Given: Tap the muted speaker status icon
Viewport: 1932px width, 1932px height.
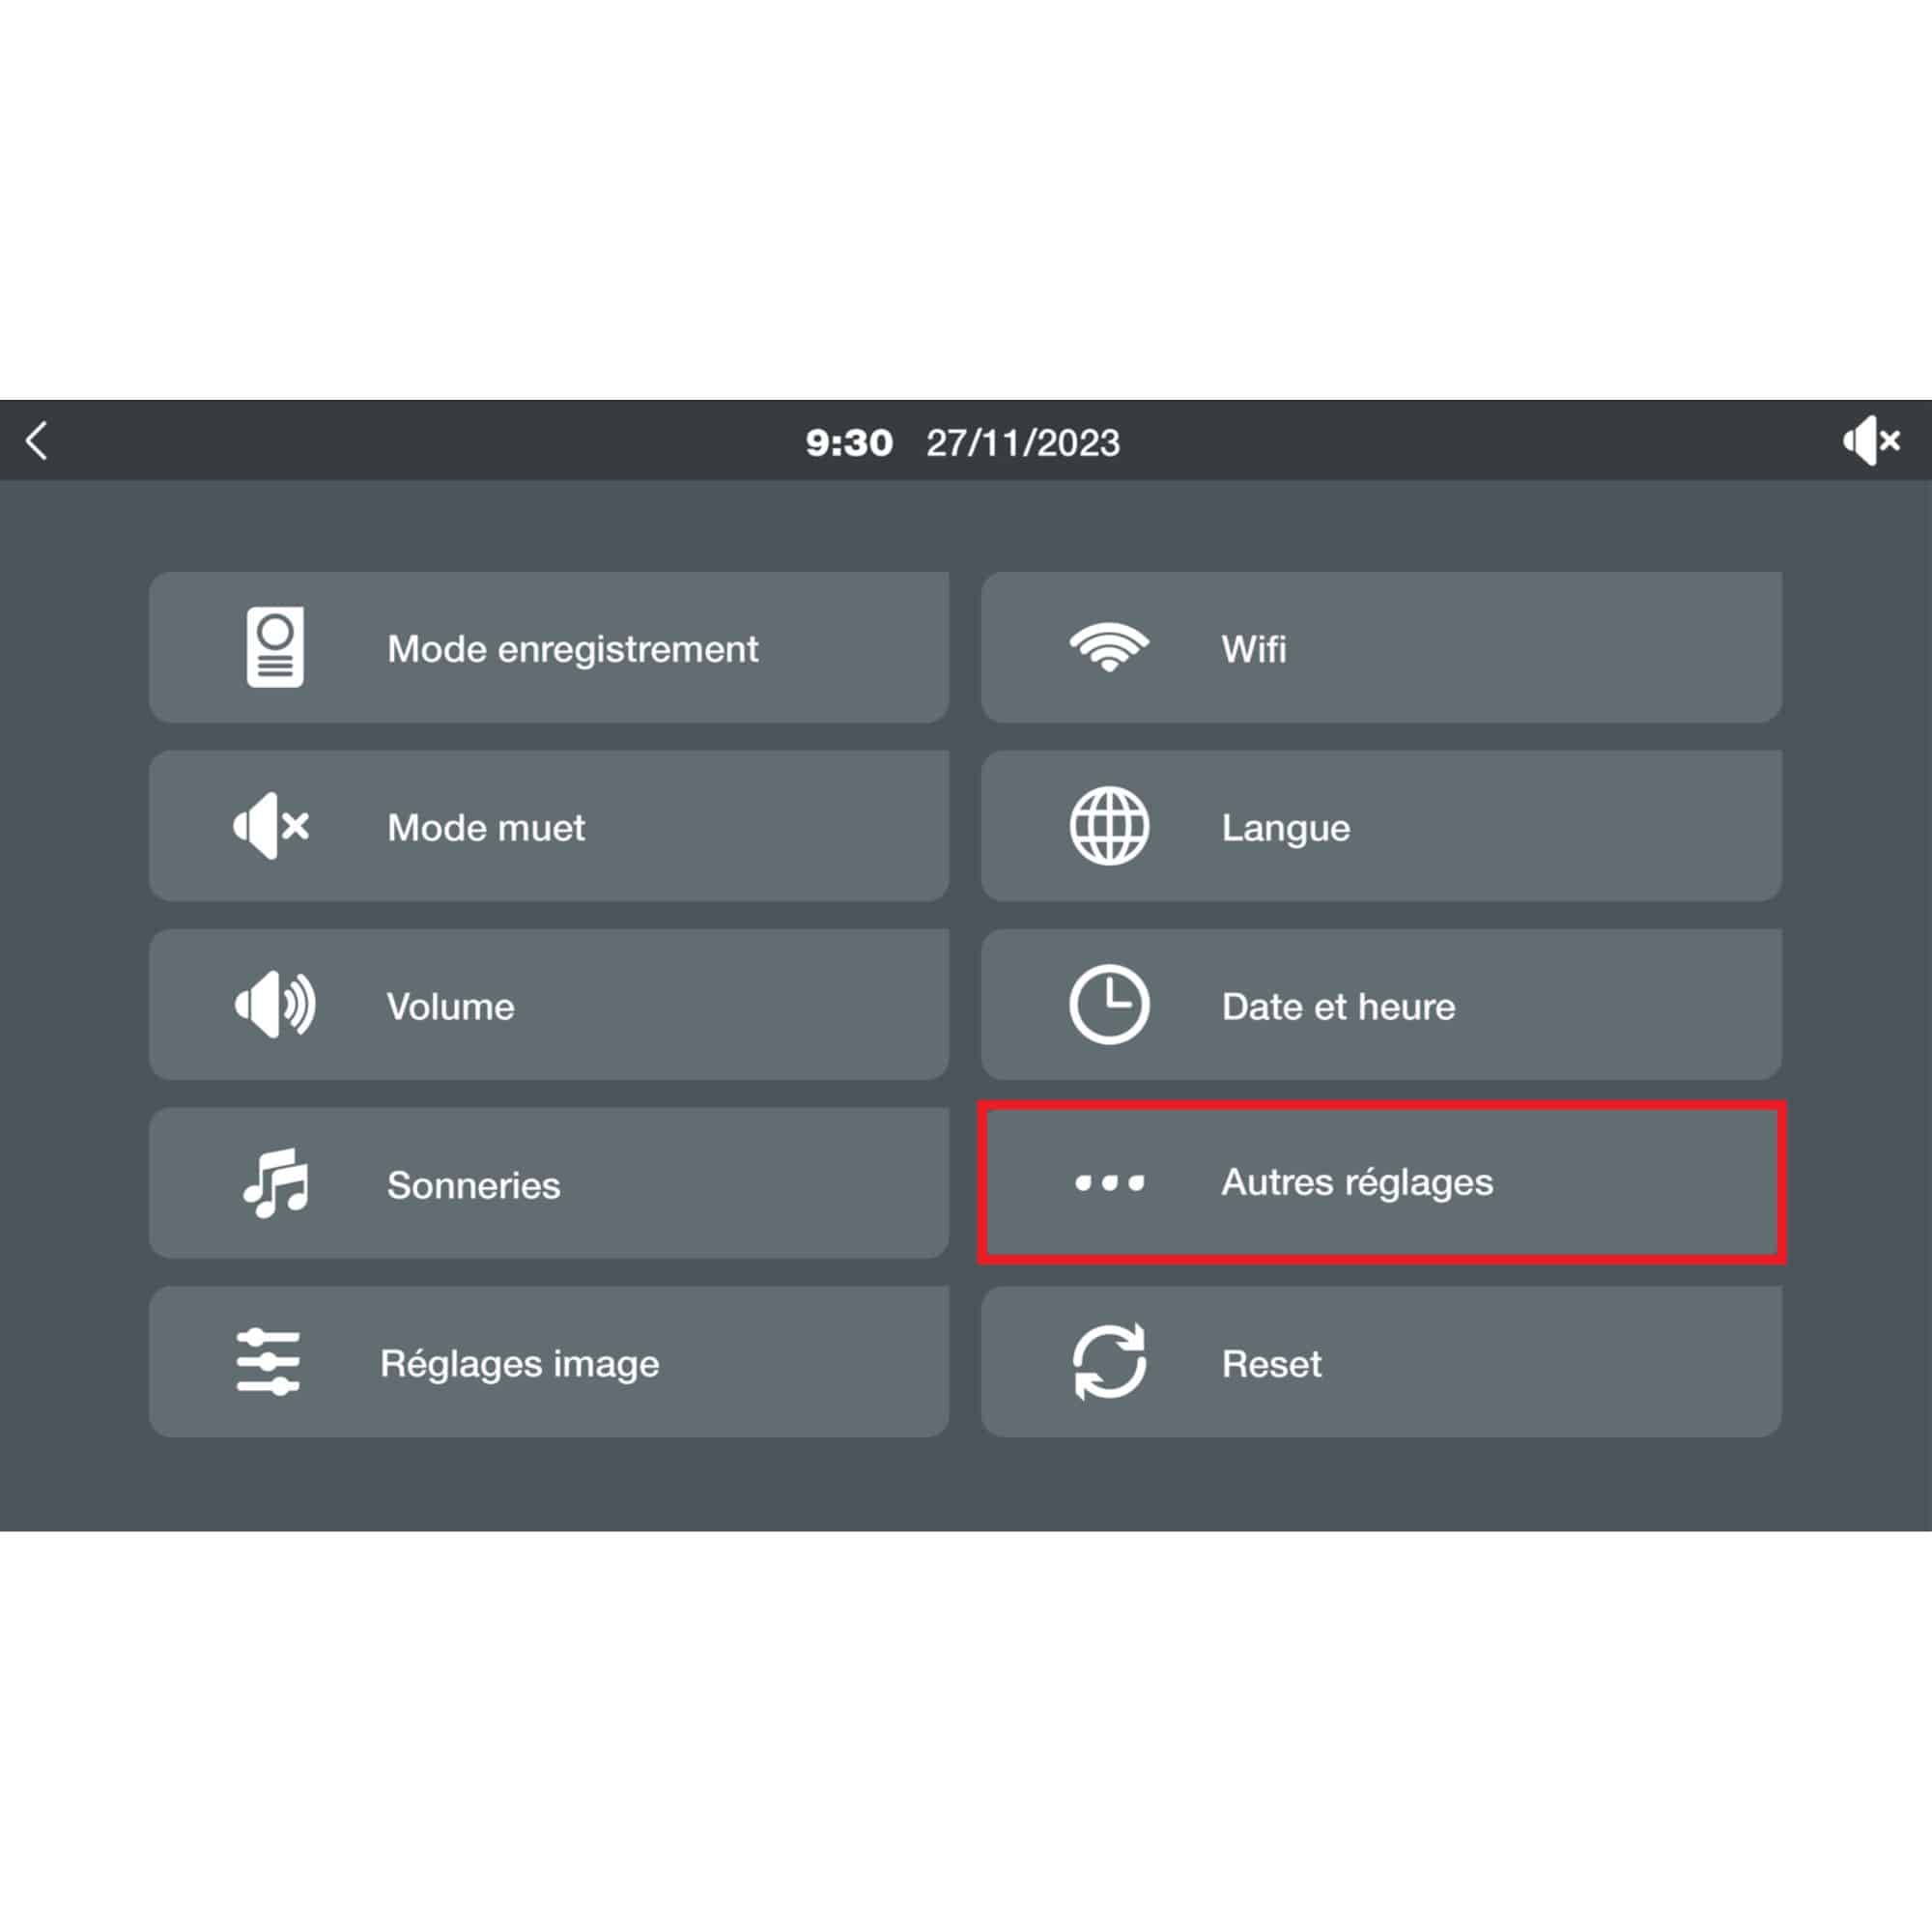Looking at the screenshot, I should coord(1871,441).
